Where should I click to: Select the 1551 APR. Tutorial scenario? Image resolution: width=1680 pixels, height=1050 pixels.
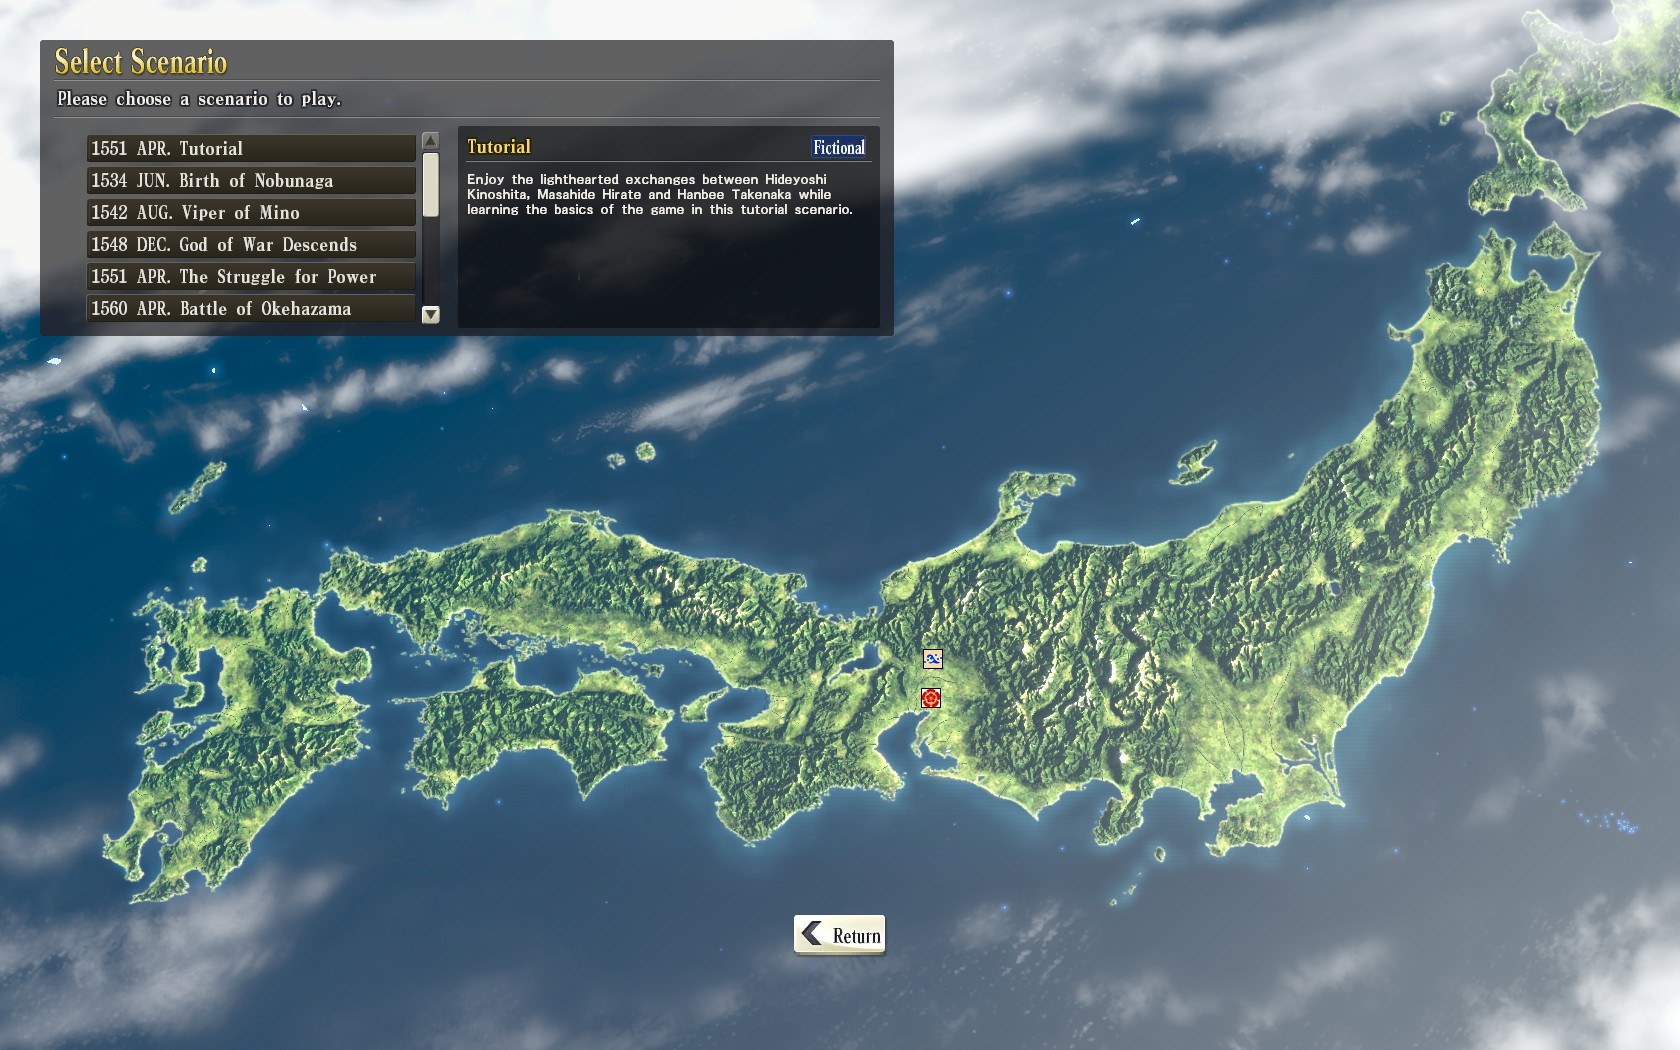tap(251, 148)
